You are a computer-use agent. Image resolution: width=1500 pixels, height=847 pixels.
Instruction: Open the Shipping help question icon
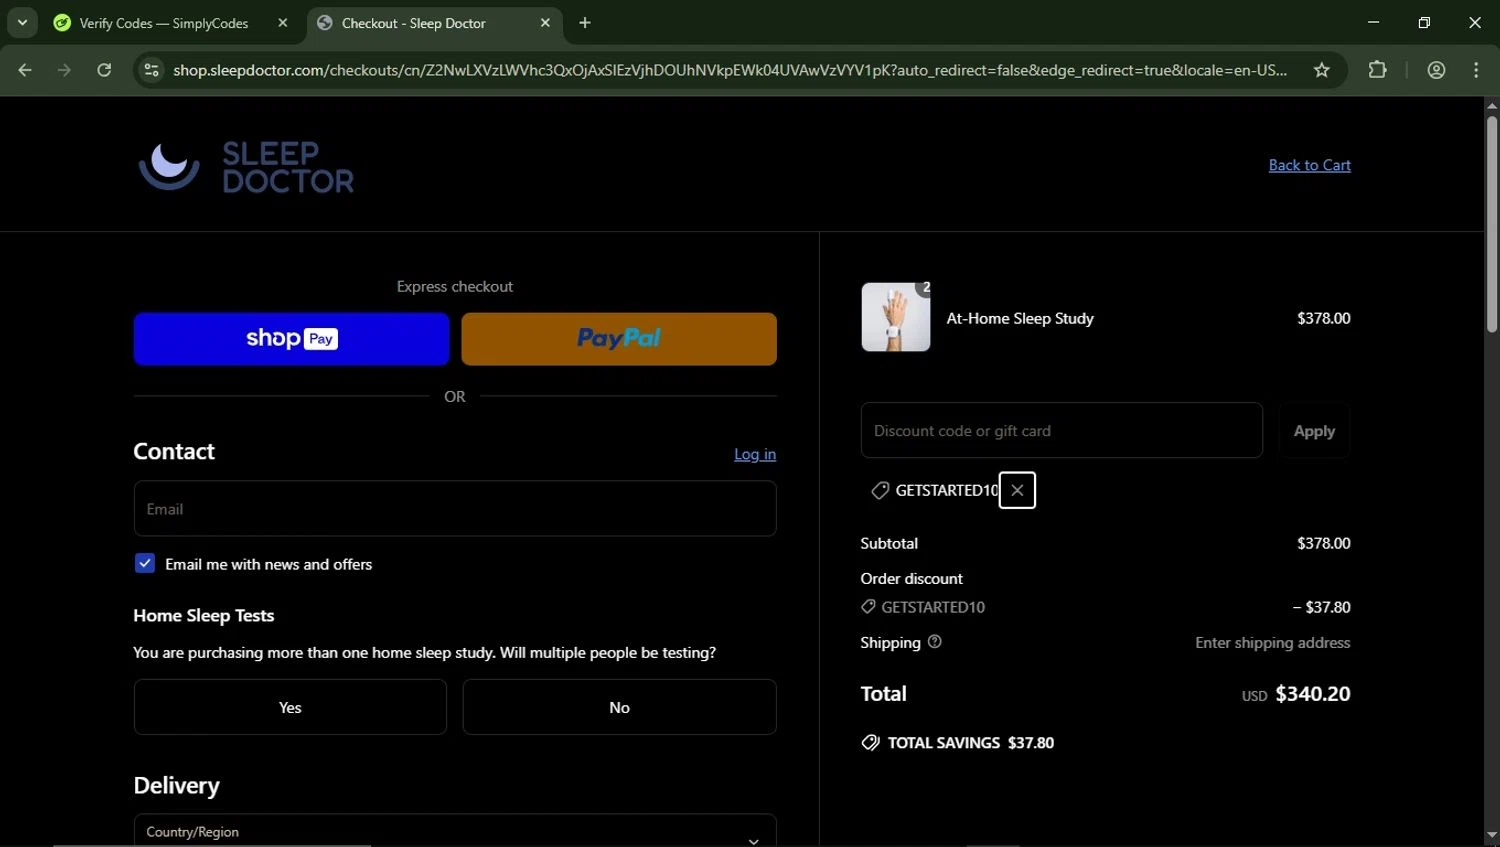[x=935, y=642]
